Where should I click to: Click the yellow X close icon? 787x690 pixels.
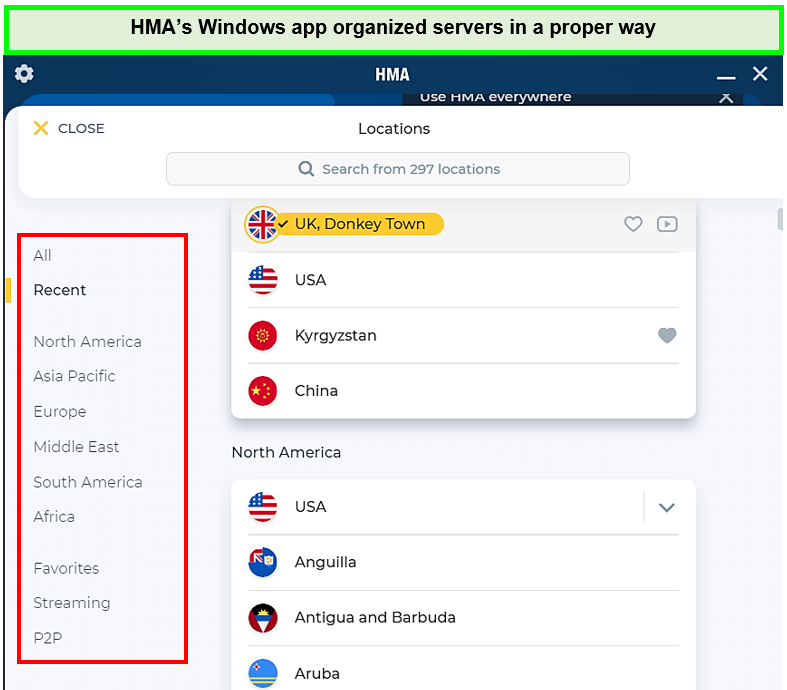pyautogui.click(x=41, y=128)
